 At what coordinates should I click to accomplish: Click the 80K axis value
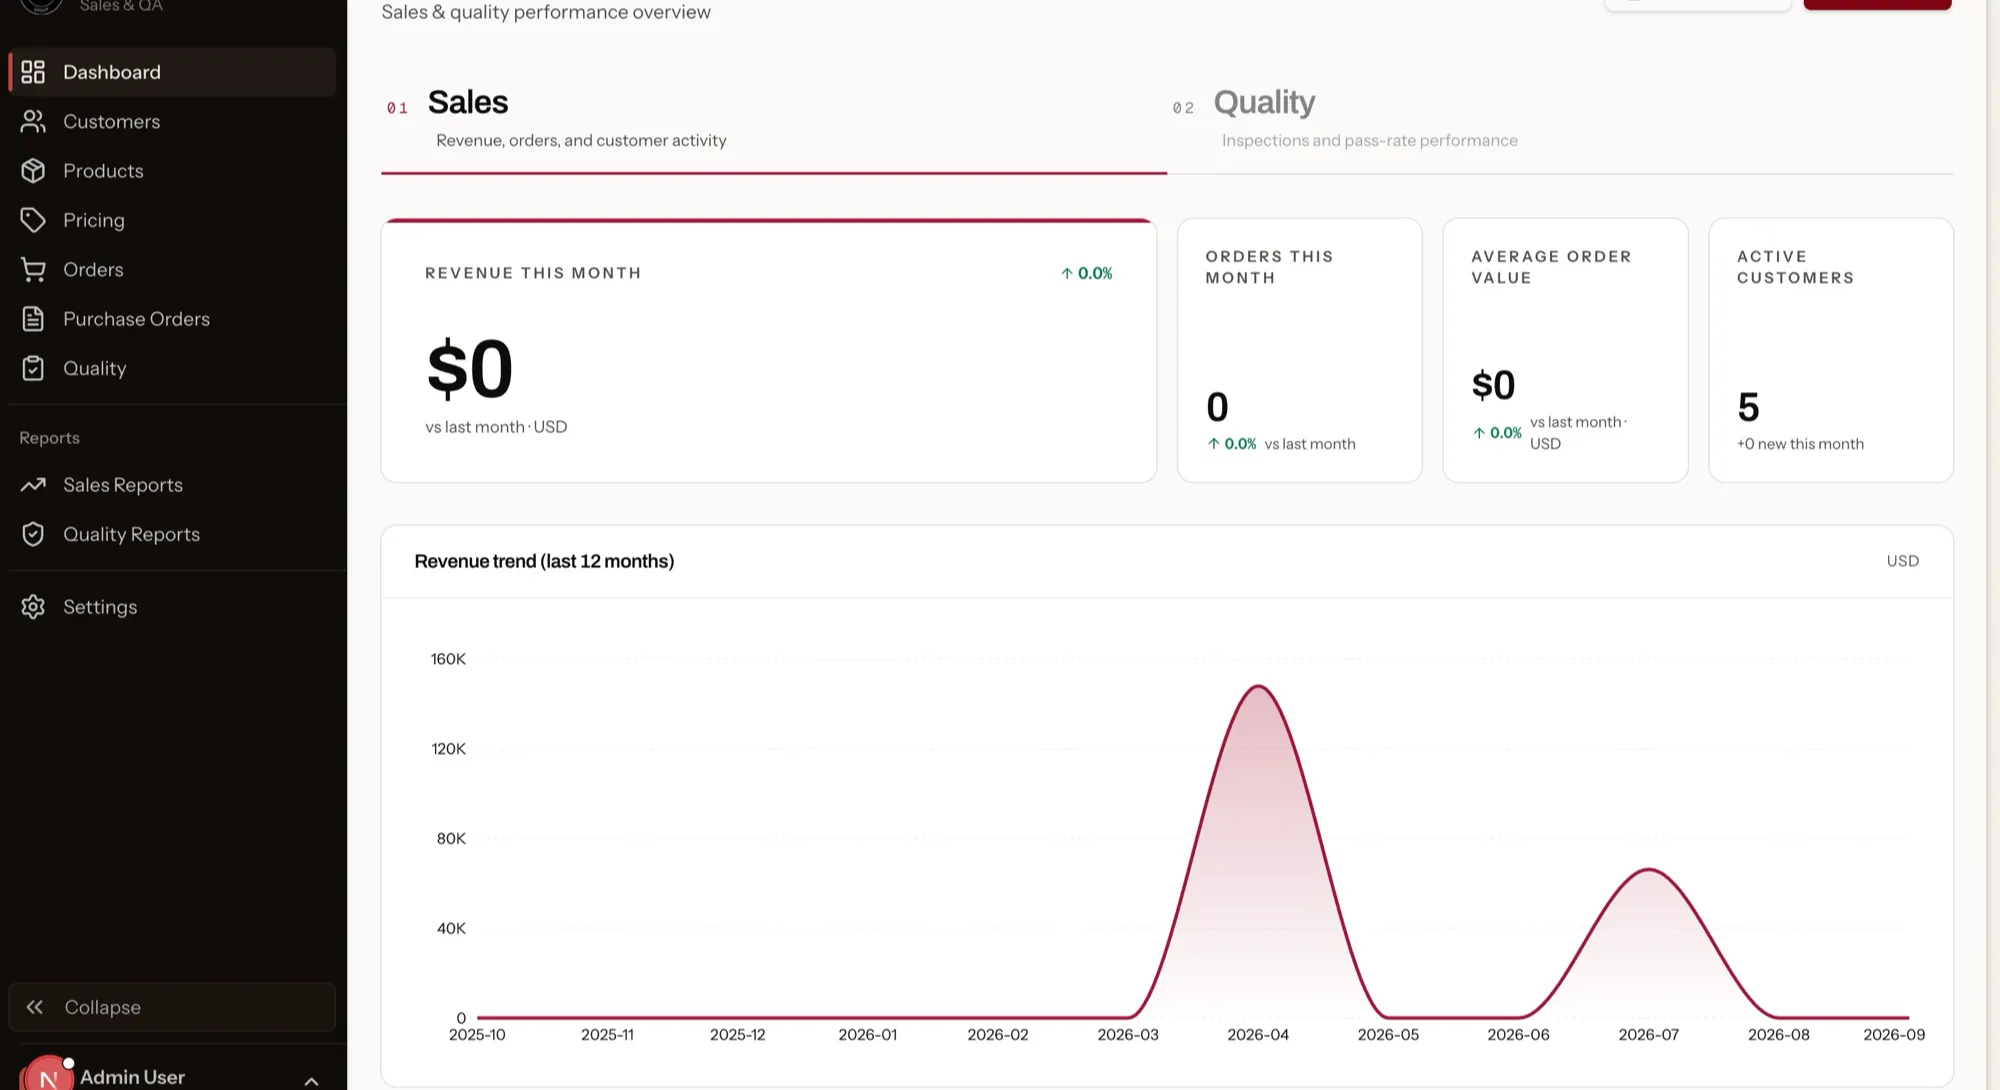coord(451,839)
